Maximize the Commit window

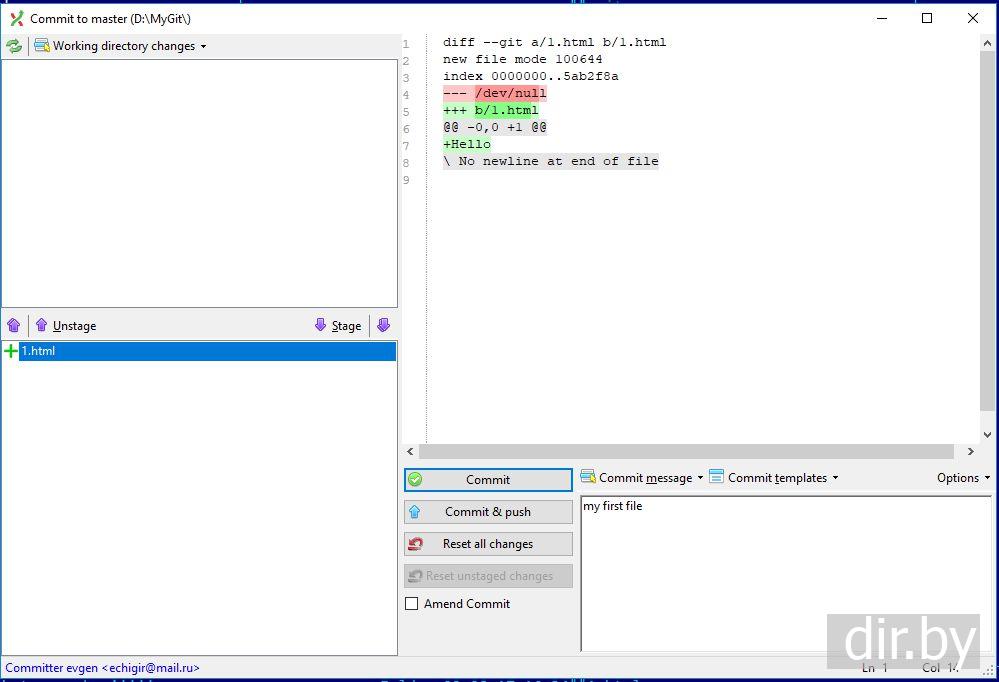tap(927, 18)
